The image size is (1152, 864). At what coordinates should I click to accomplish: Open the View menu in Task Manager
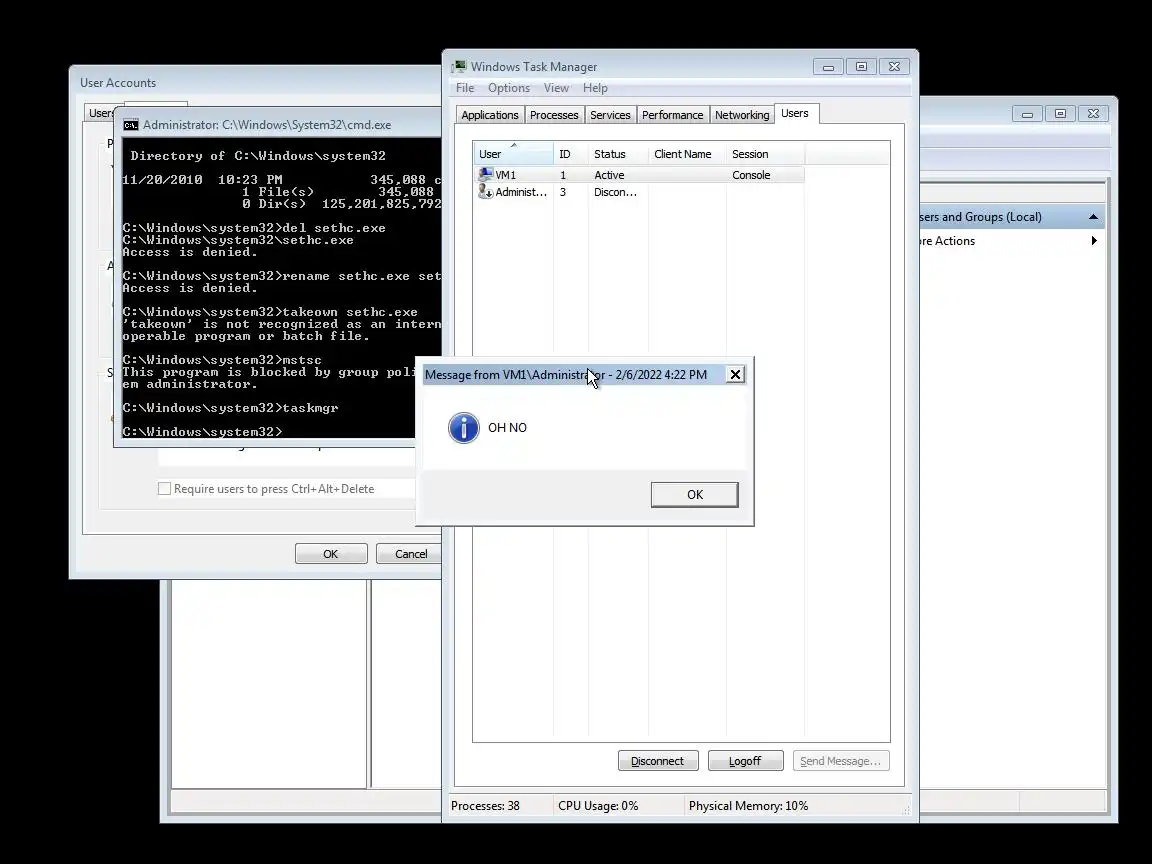(556, 88)
